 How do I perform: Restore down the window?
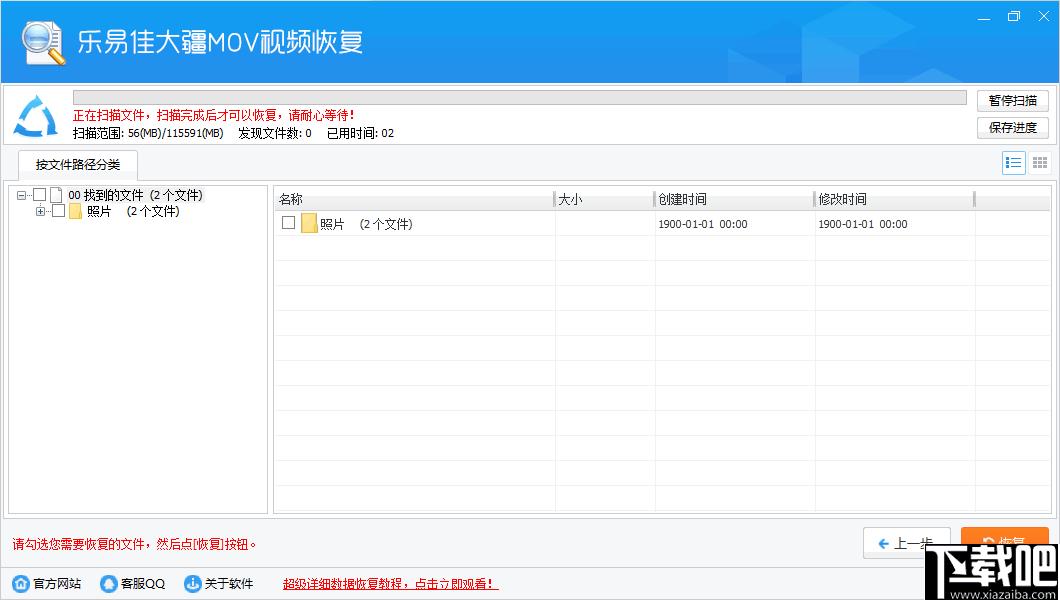click(1013, 17)
